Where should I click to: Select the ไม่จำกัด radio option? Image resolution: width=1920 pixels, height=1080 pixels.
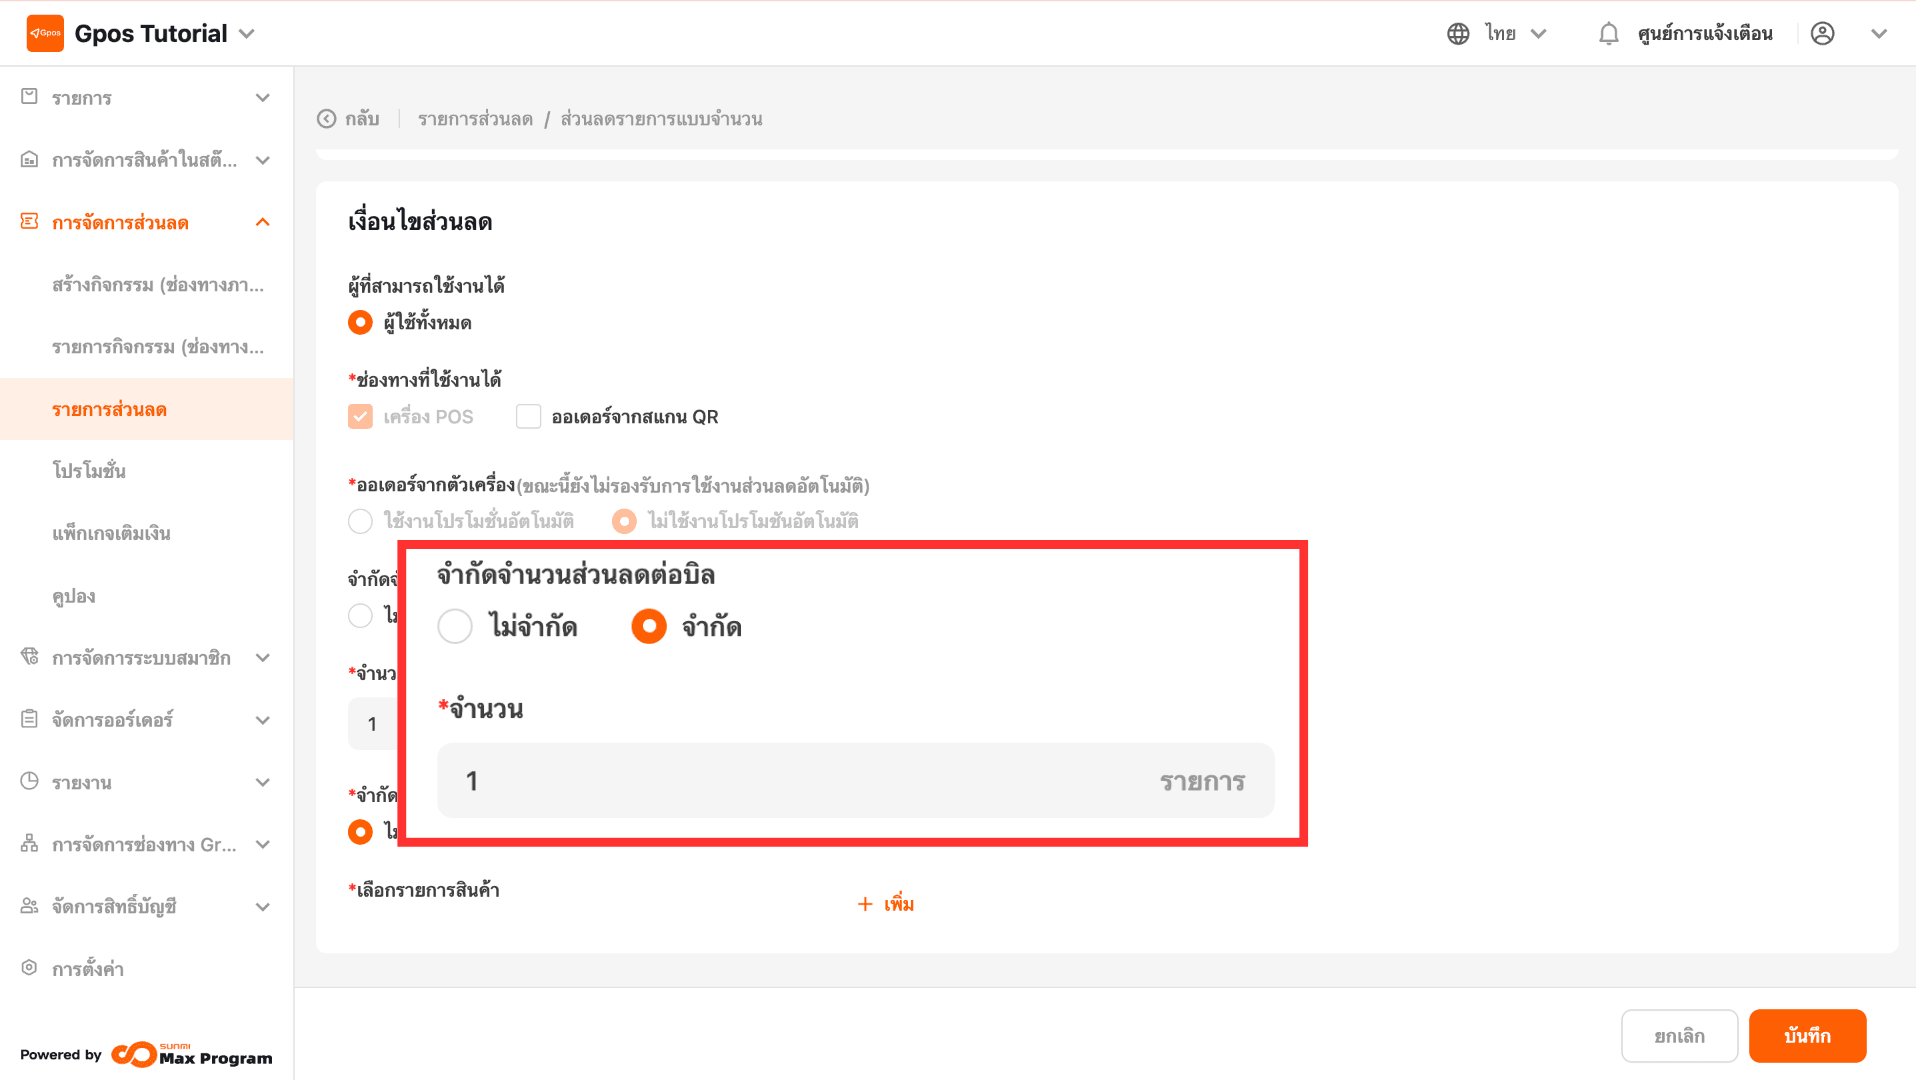[455, 627]
